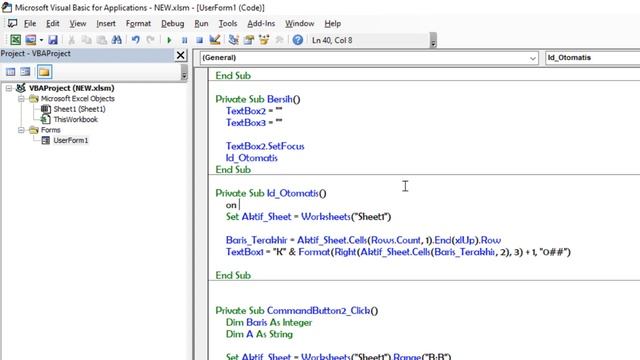Click the Toolbox toolbar icon

pos(279,40)
